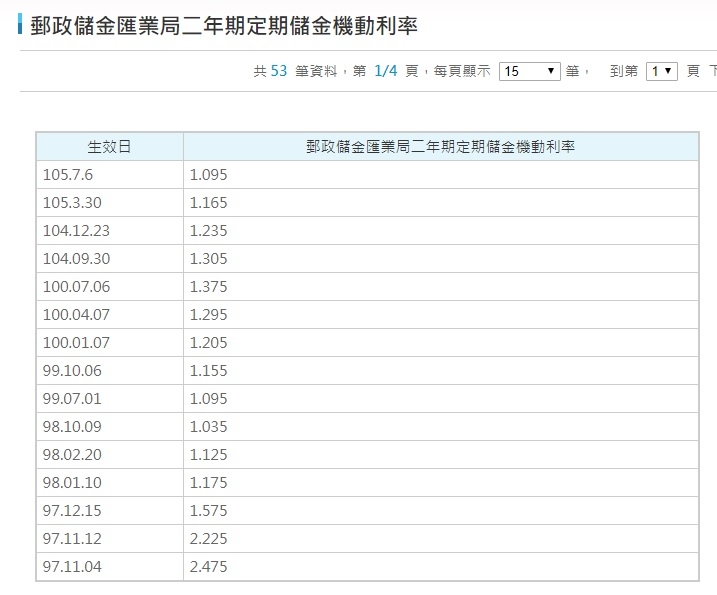Click rate value 1.575
Image resolution: width=717 pixels, height=595 pixels.
coord(209,510)
